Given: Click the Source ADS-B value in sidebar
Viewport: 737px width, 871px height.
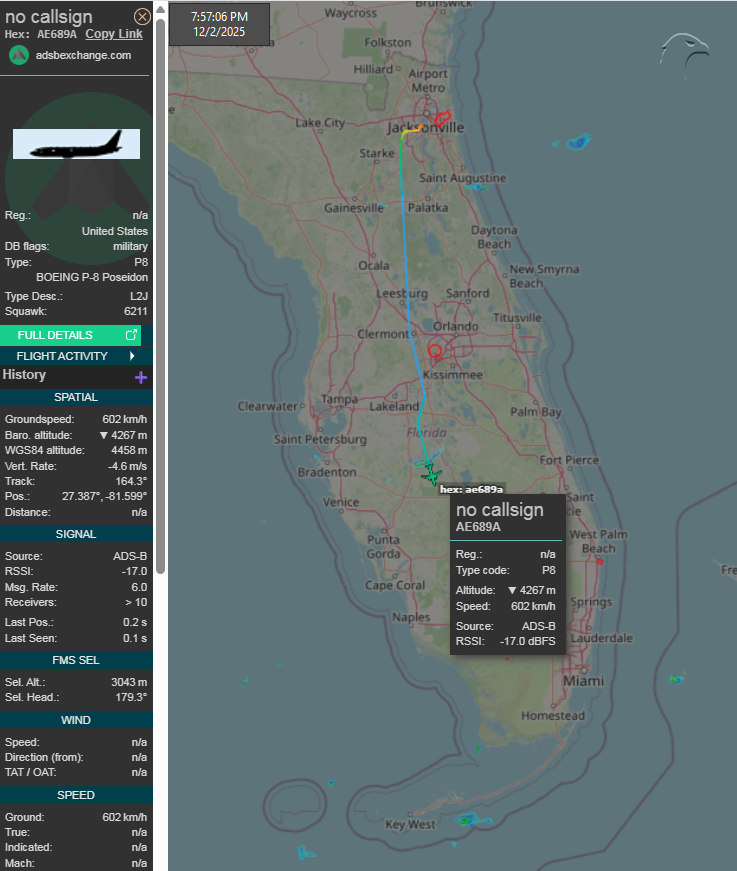Looking at the screenshot, I should click(x=130, y=556).
